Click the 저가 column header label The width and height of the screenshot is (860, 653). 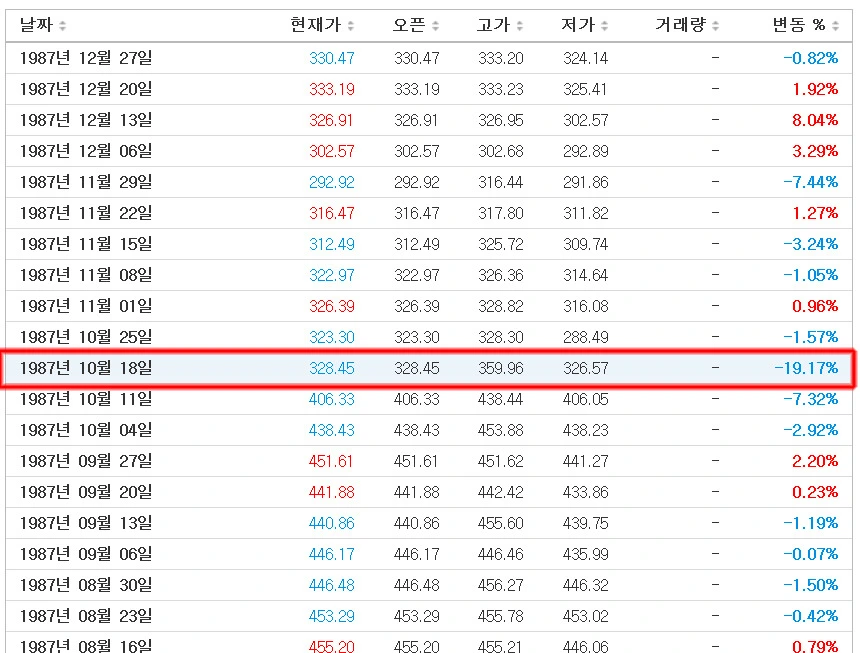pyautogui.click(x=578, y=25)
